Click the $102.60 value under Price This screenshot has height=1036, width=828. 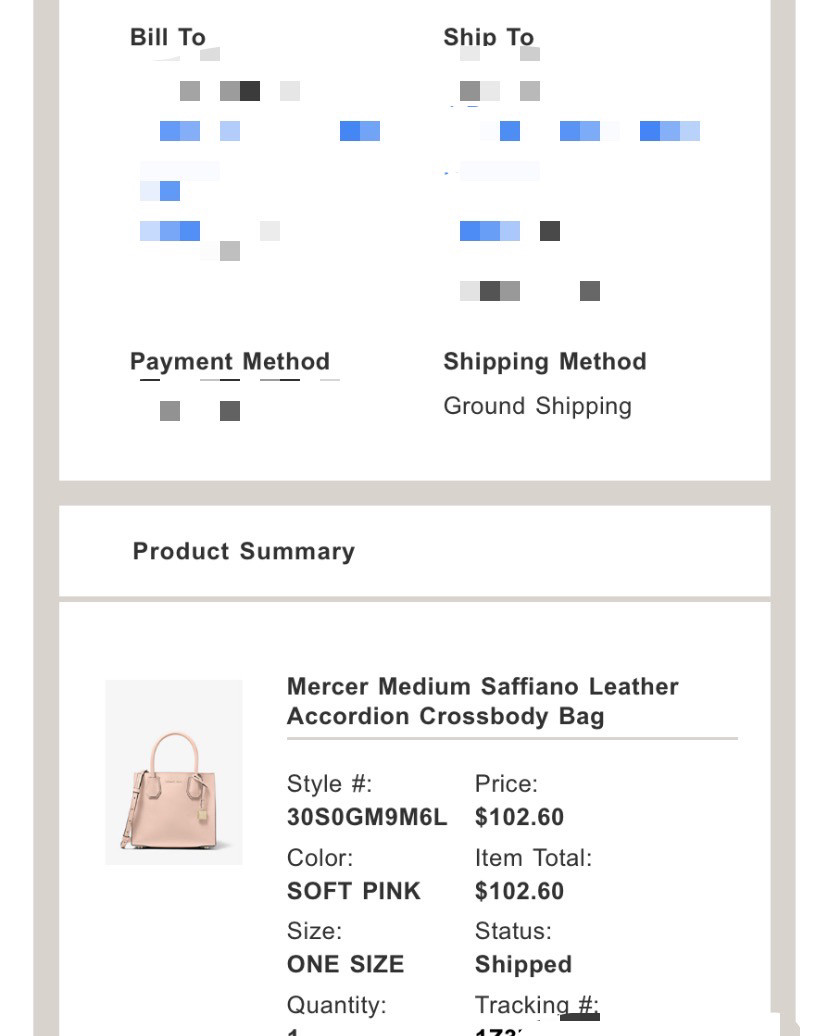(519, 817)
